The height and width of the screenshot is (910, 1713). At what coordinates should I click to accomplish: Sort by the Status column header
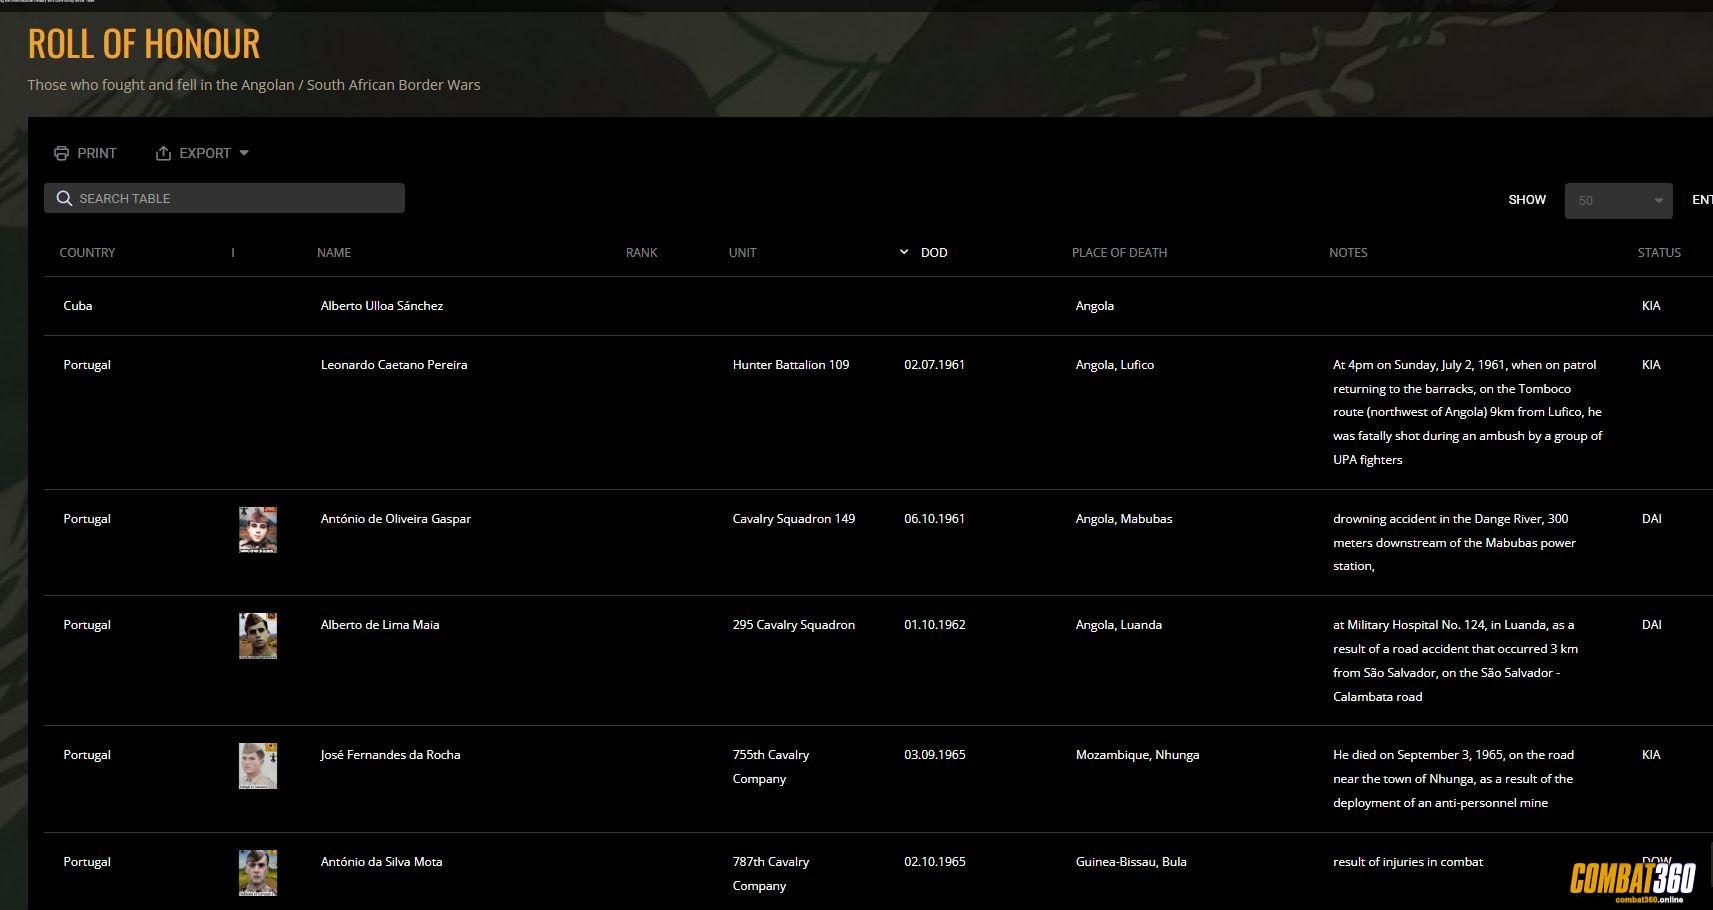coord(1658,252)
